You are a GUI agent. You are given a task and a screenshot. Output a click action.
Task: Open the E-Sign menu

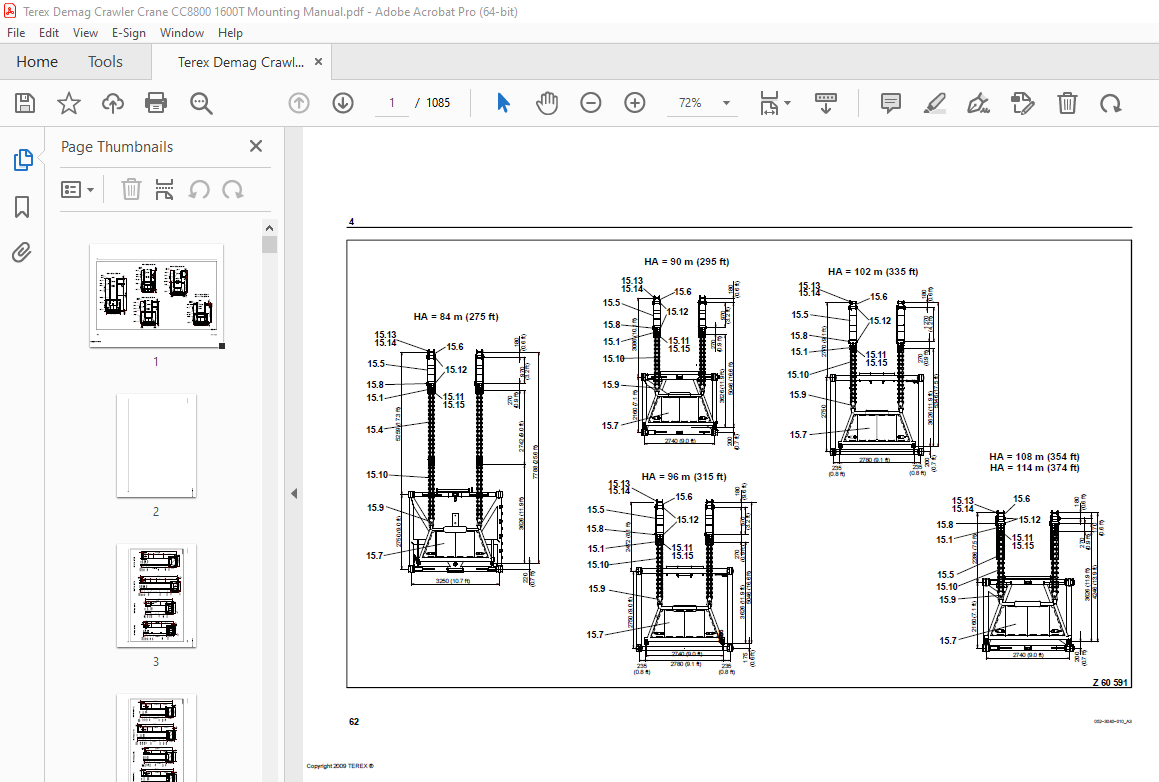(129, 33)
